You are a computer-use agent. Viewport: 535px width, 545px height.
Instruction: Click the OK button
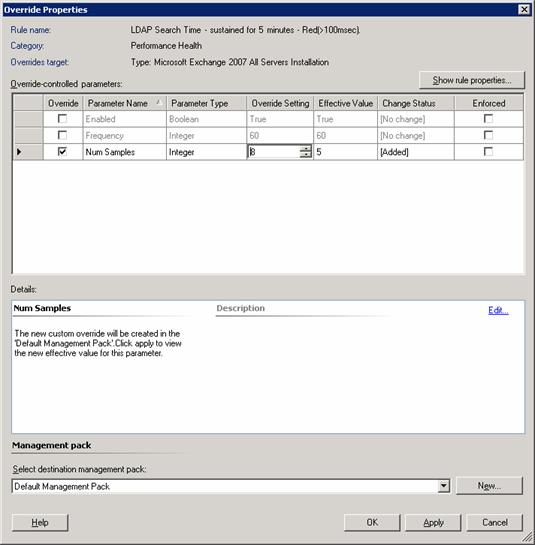(372, 522)
